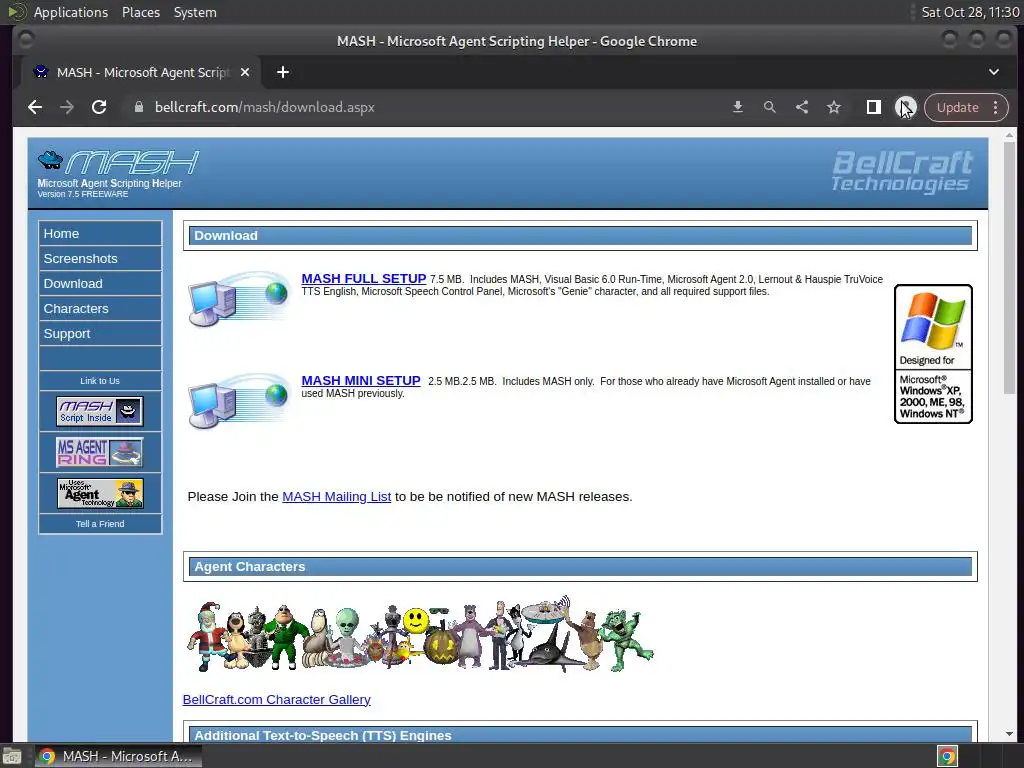Open the Support sidebar menu item
Screen dimensions: 1024x768
point(100,333)
